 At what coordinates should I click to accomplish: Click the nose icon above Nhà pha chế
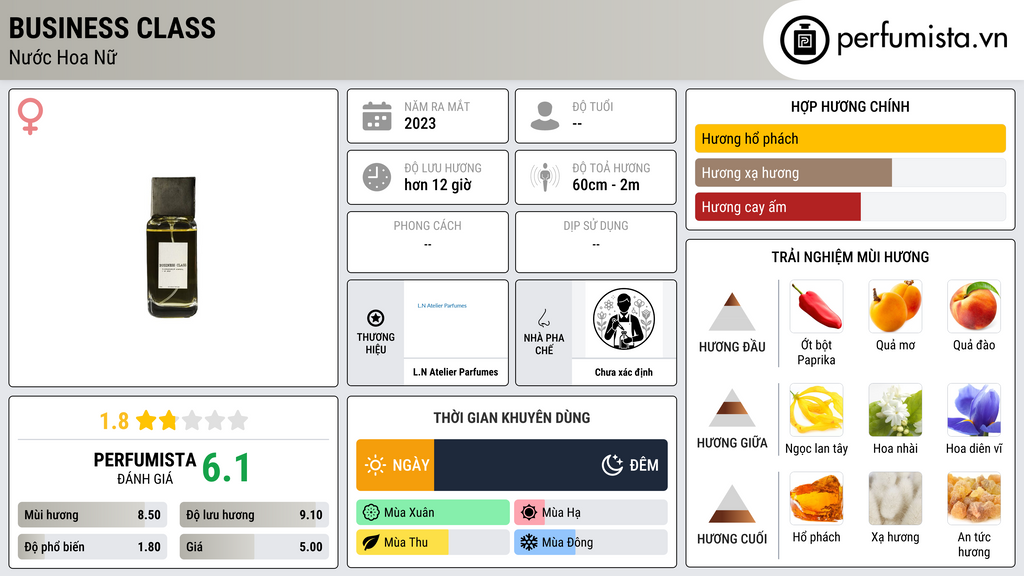[543, 318]
